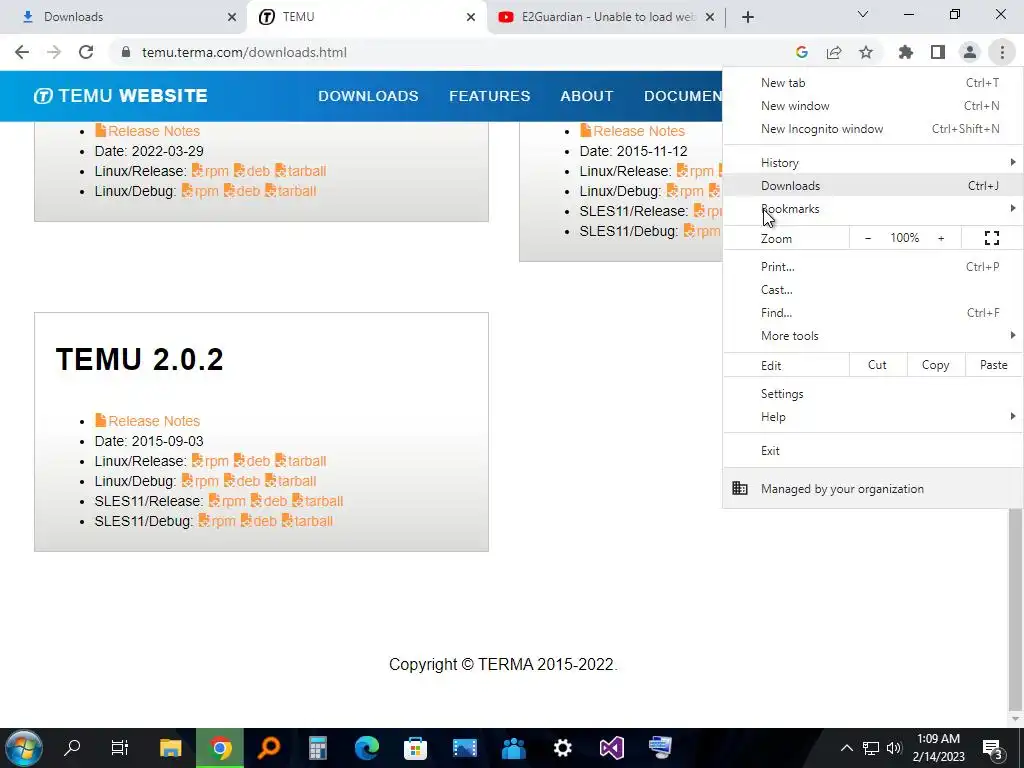Download TEMU 2.0.2 Linux/Debug deb
This screenshot has height=768, width=1024.
coord(242,481)
